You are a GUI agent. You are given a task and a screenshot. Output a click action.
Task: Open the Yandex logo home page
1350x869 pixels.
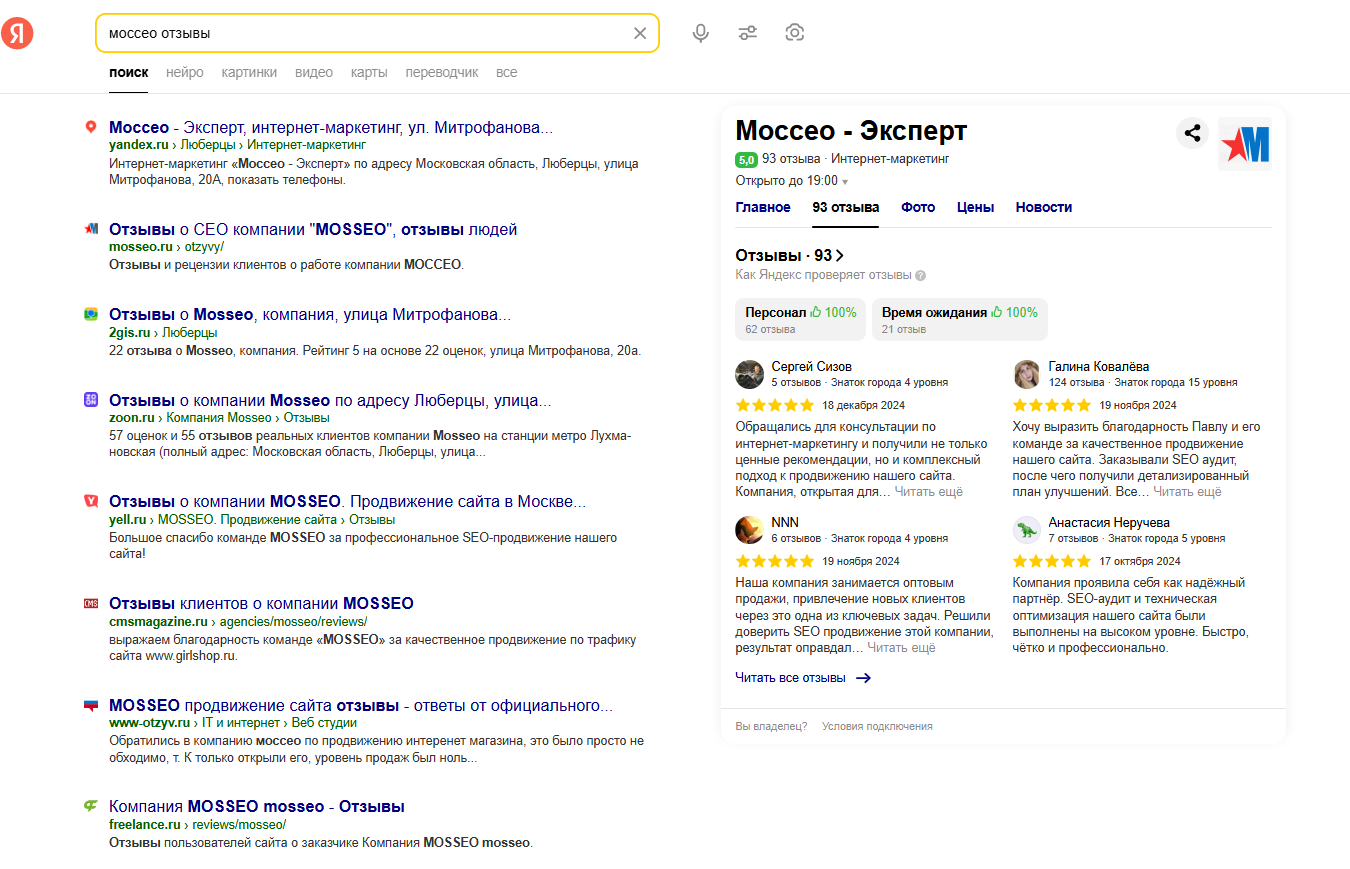click(17, 33)
